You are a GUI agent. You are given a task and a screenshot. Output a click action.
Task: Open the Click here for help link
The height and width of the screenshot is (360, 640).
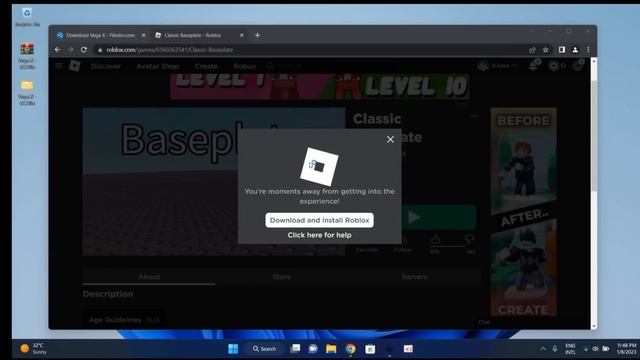(x=319, y=235)
